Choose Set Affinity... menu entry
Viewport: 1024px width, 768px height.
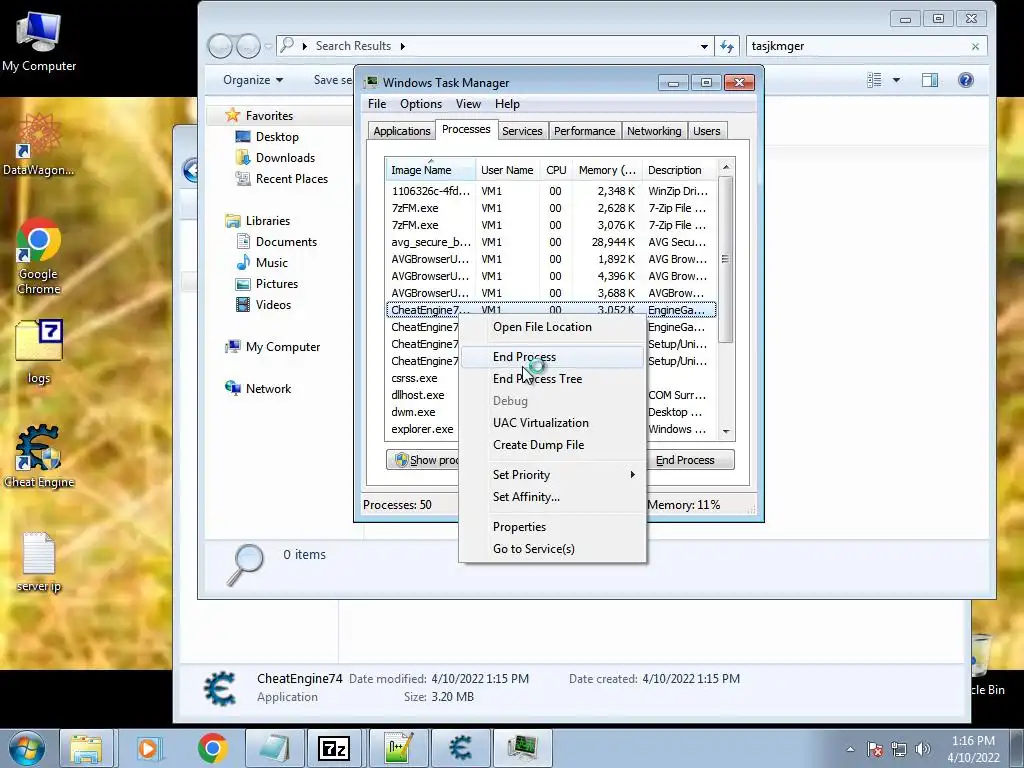tap(552, 497)
